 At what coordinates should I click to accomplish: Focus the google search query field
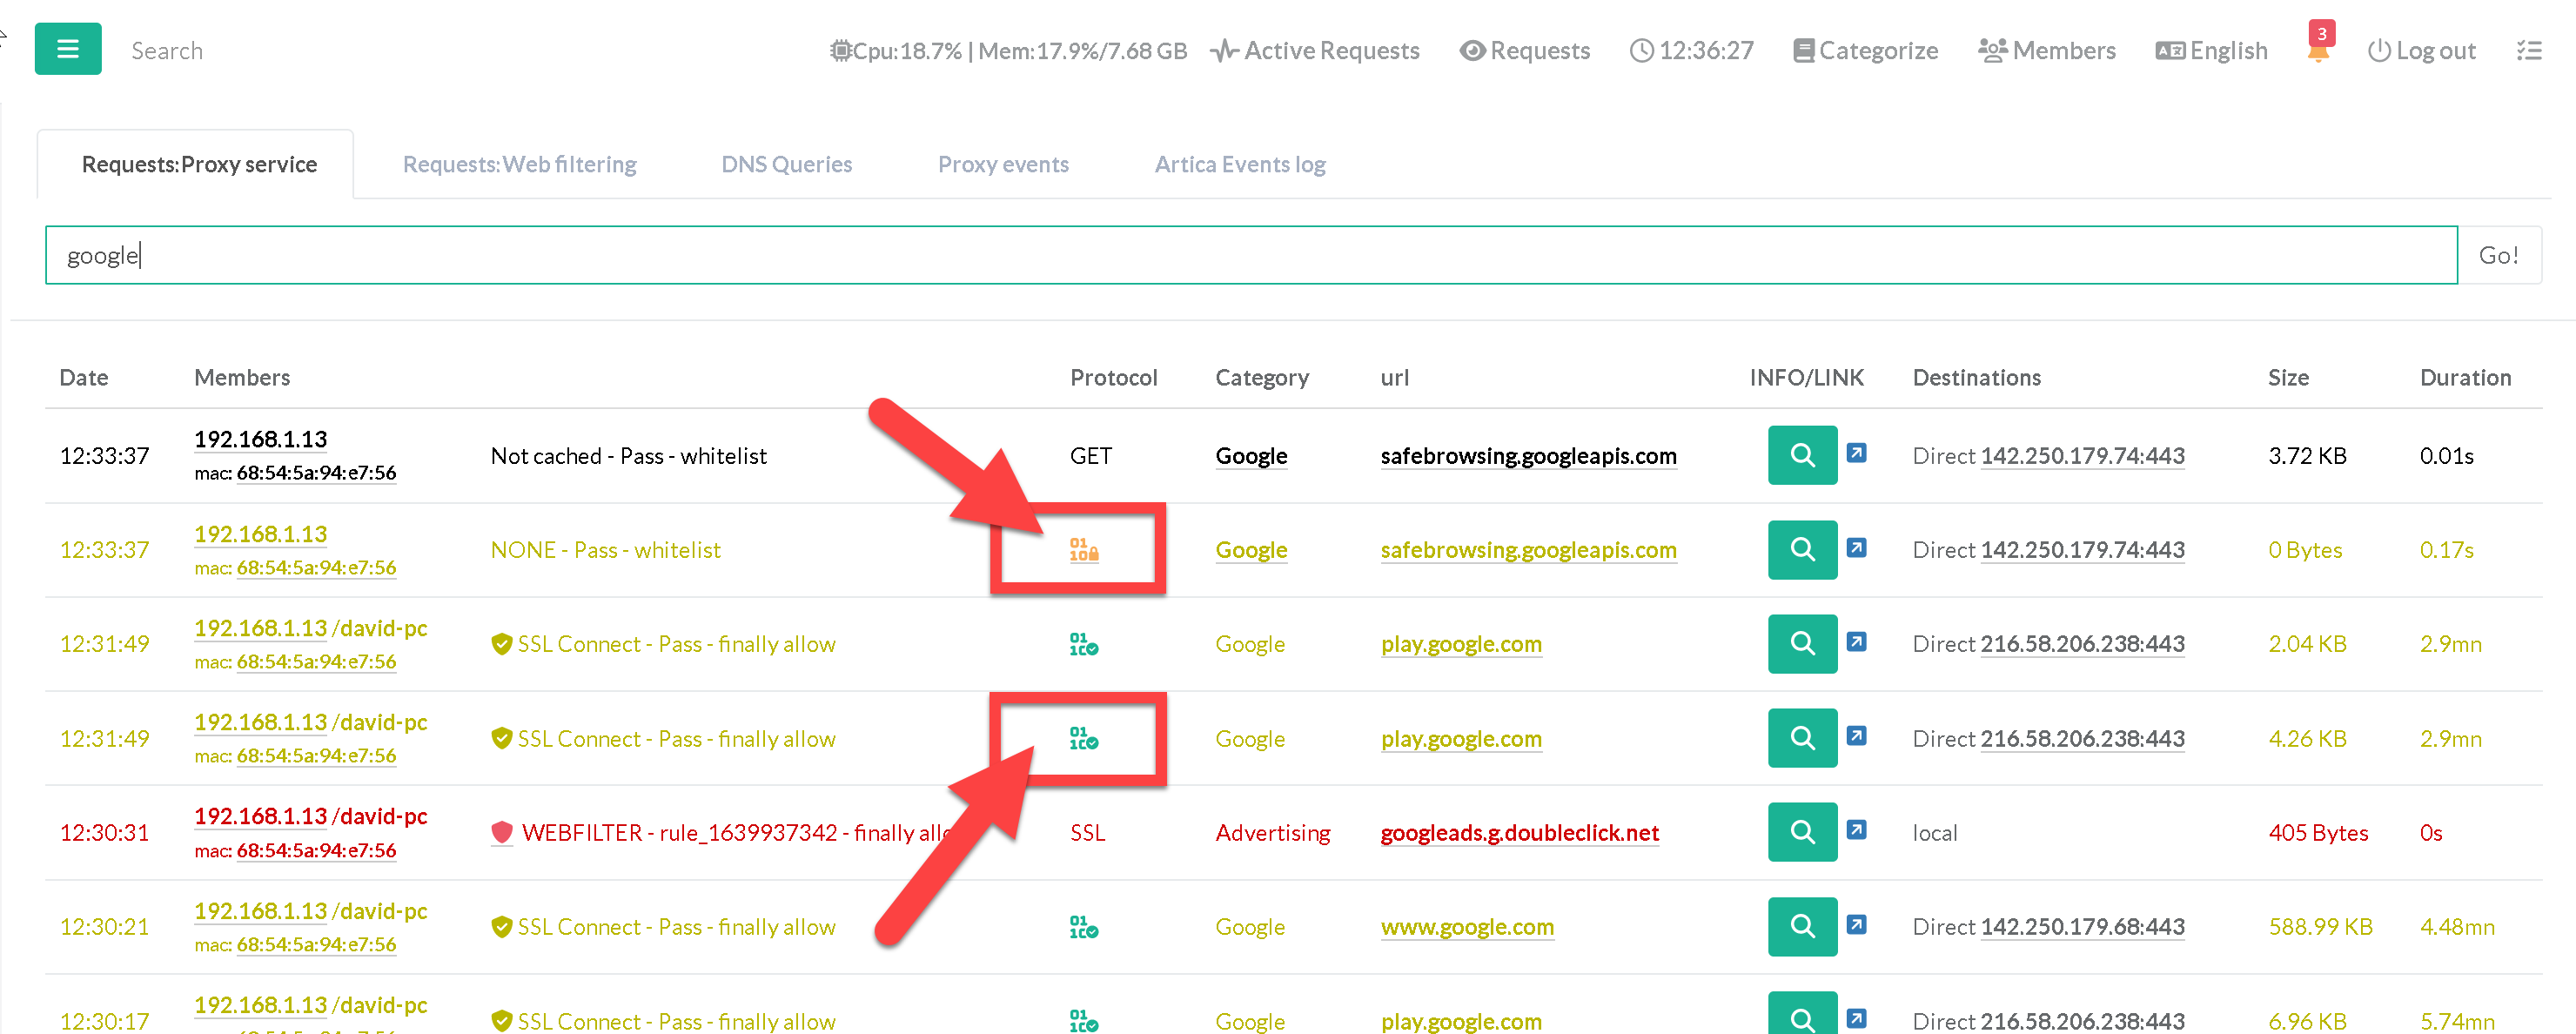[x=1250, y=255]
